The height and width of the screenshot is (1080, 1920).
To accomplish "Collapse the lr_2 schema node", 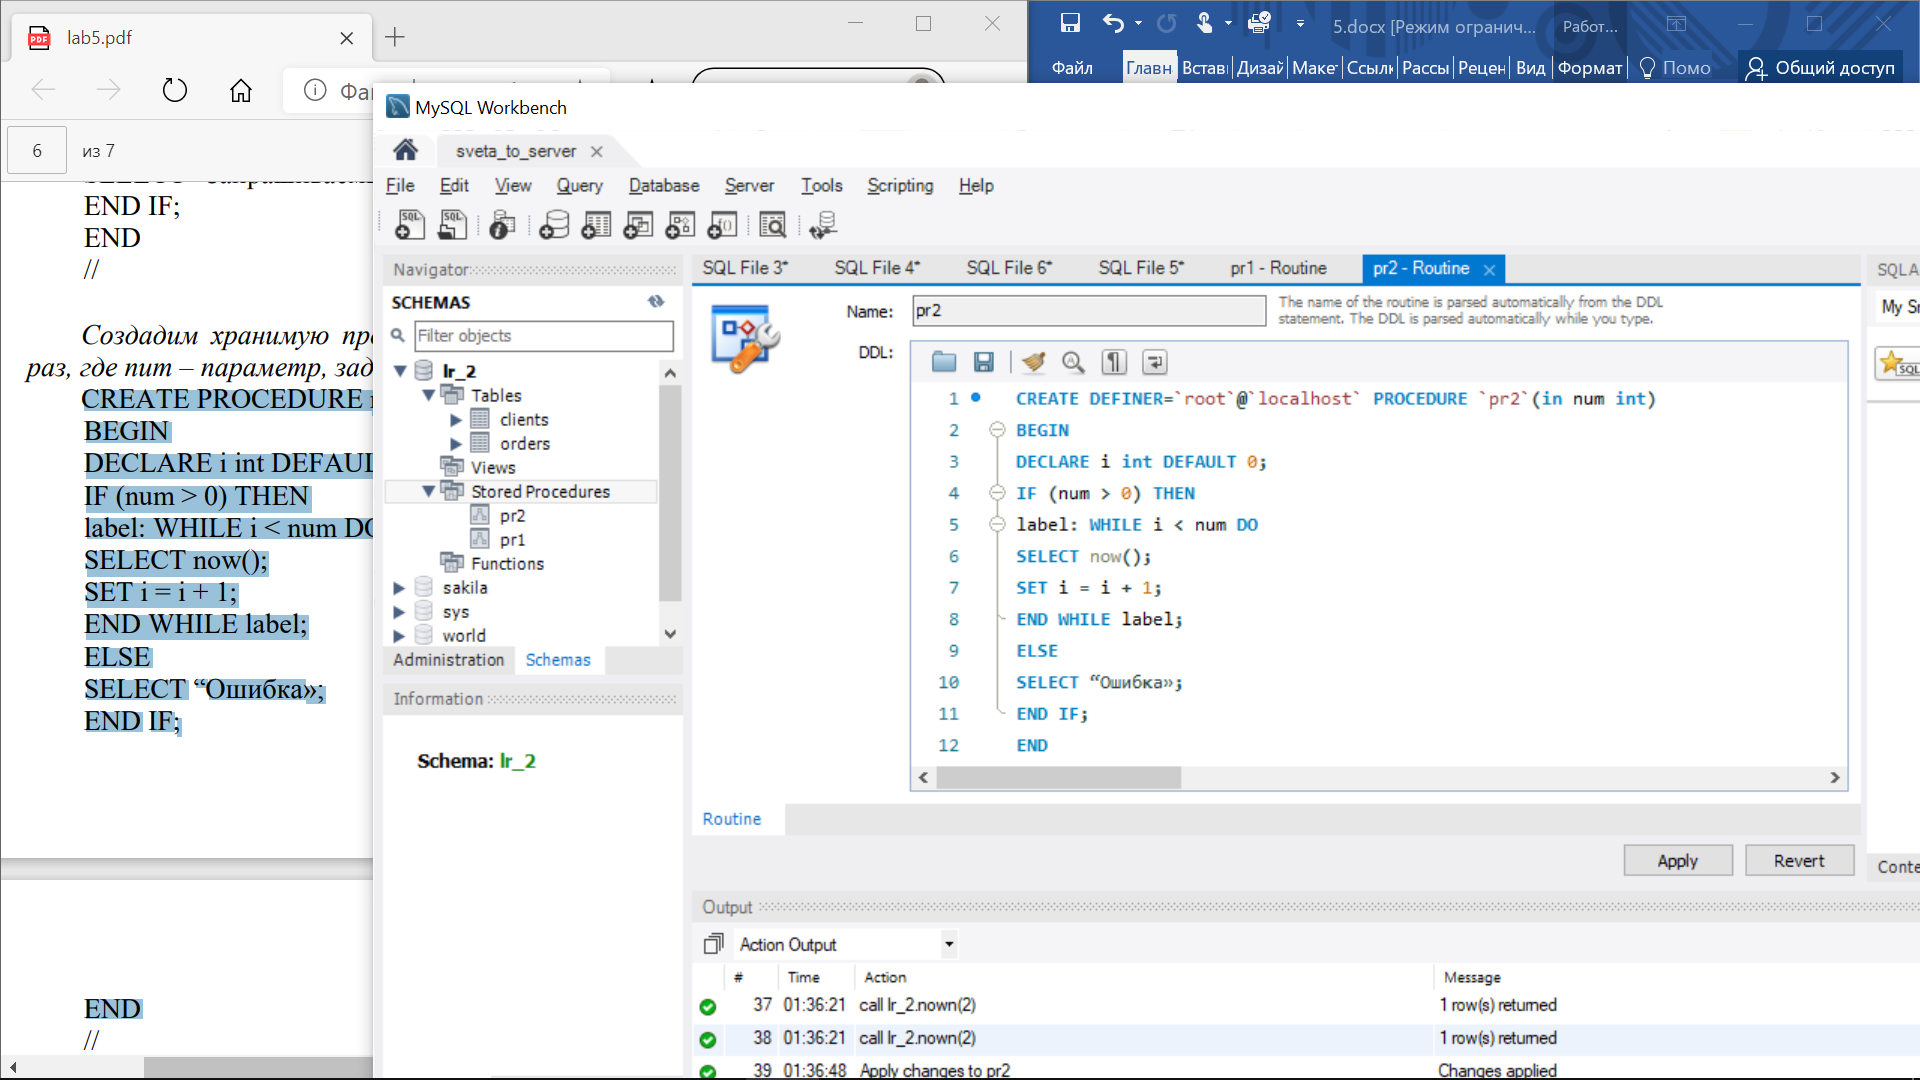I will pyautogui.click(x=400, y=371).
